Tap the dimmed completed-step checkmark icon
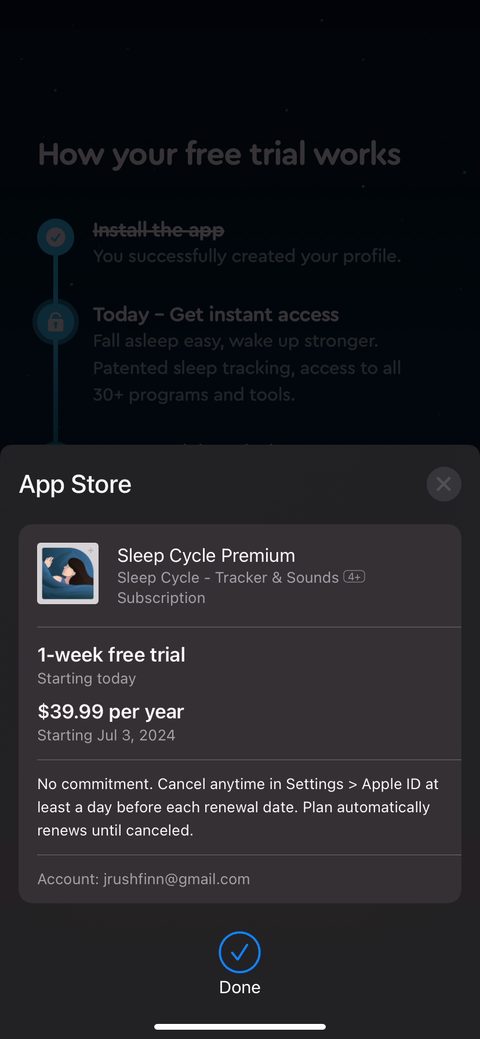This screenshot has width=480, height=1039. coord(56,237)
